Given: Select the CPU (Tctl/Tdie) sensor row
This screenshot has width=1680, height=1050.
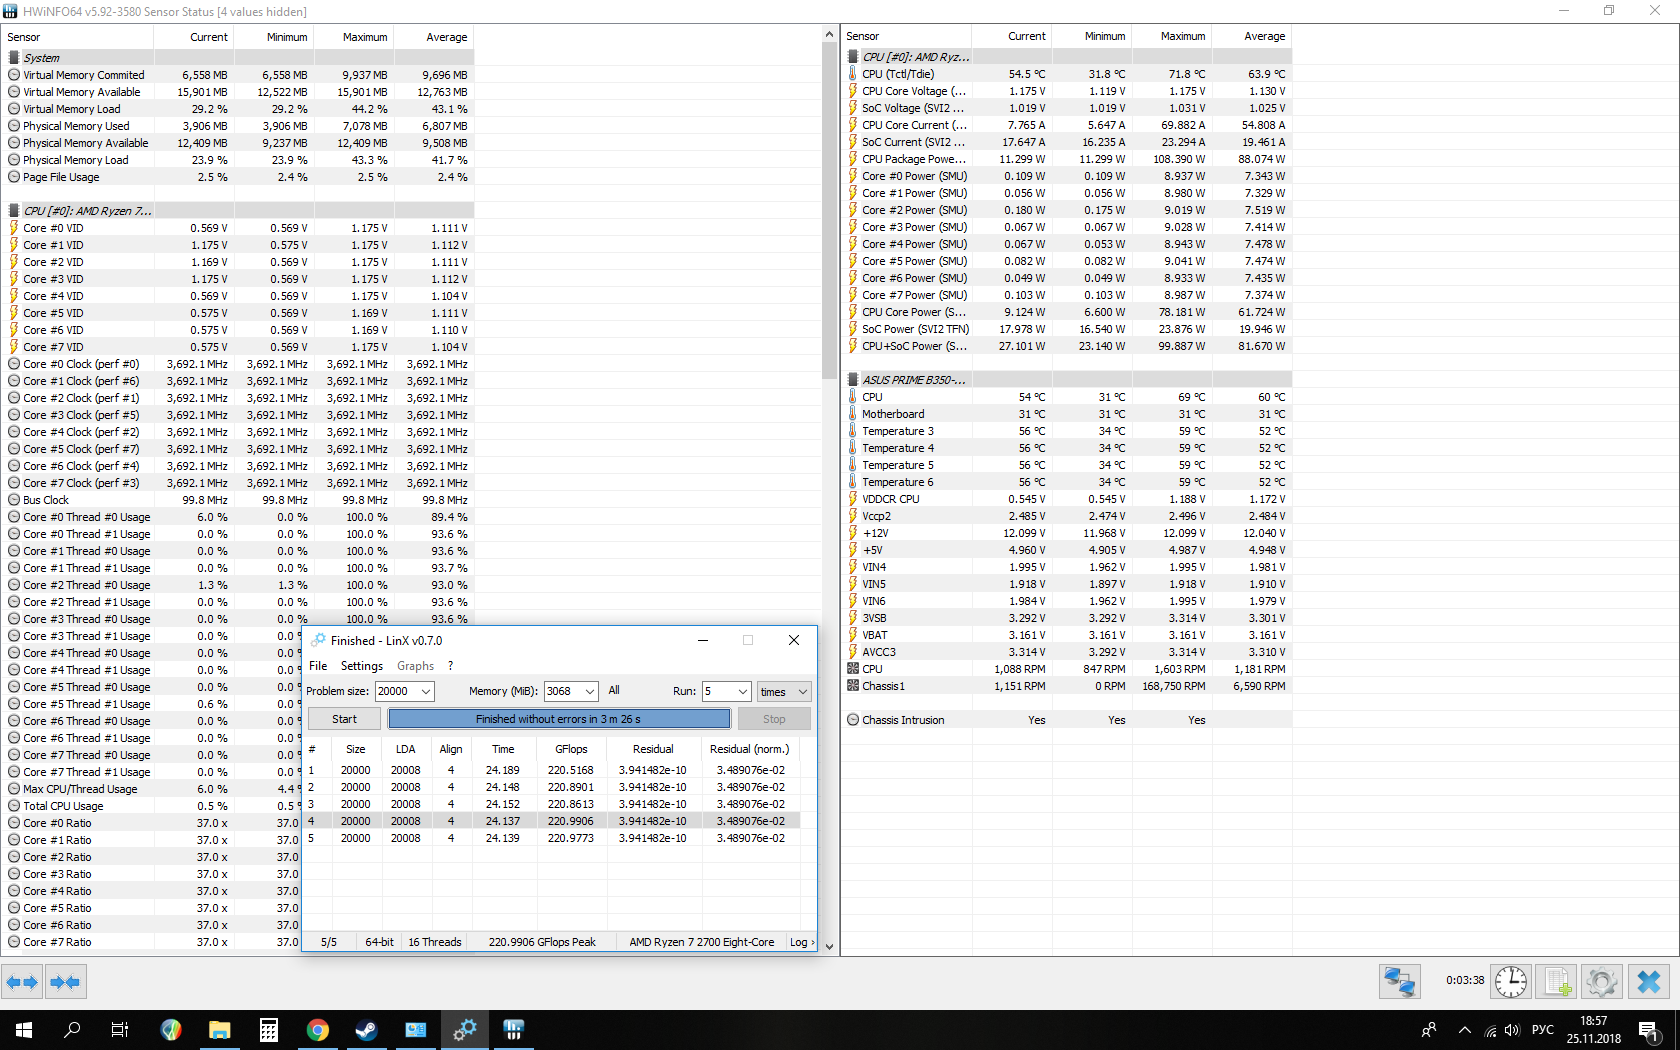Looking at the screenshot, I should click(x=1067, y=74).
